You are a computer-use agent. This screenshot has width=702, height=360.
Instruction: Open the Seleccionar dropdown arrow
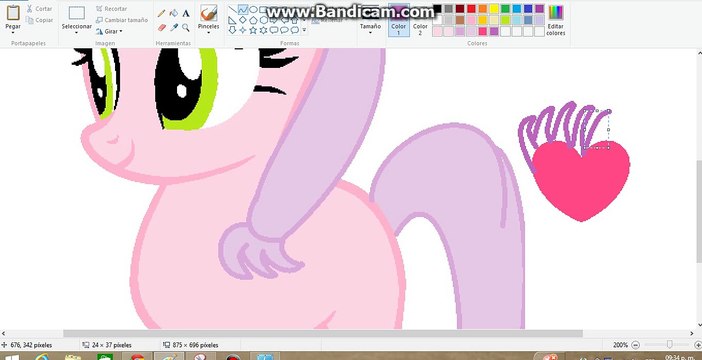pyautogui.click(x=77, y=33)
